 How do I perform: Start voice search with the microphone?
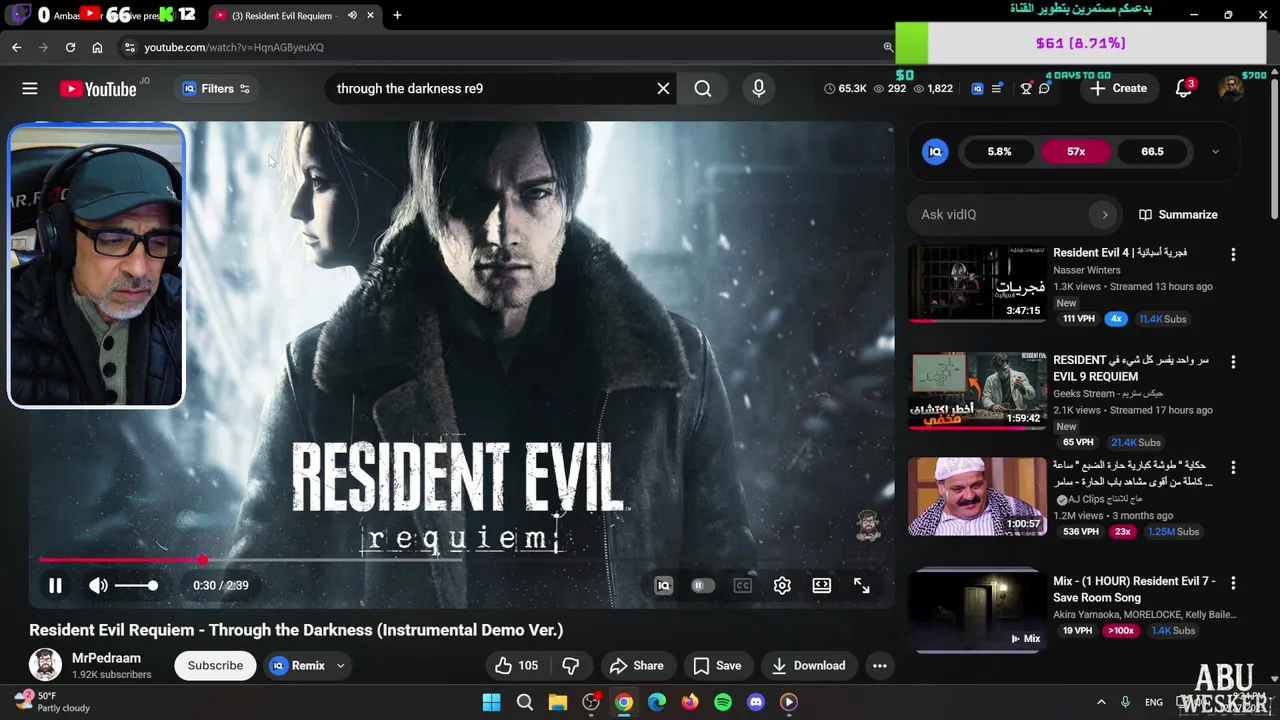[x=759, y=88]
